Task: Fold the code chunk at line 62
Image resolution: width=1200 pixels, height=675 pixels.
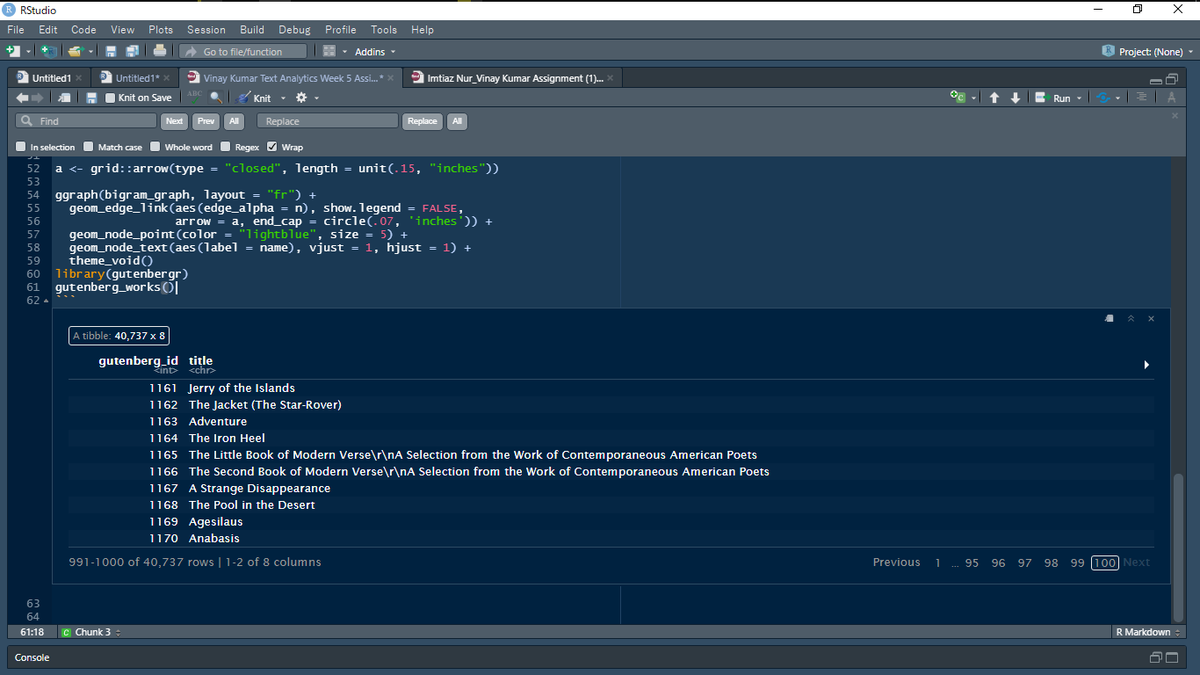Action: coord(46,301)
